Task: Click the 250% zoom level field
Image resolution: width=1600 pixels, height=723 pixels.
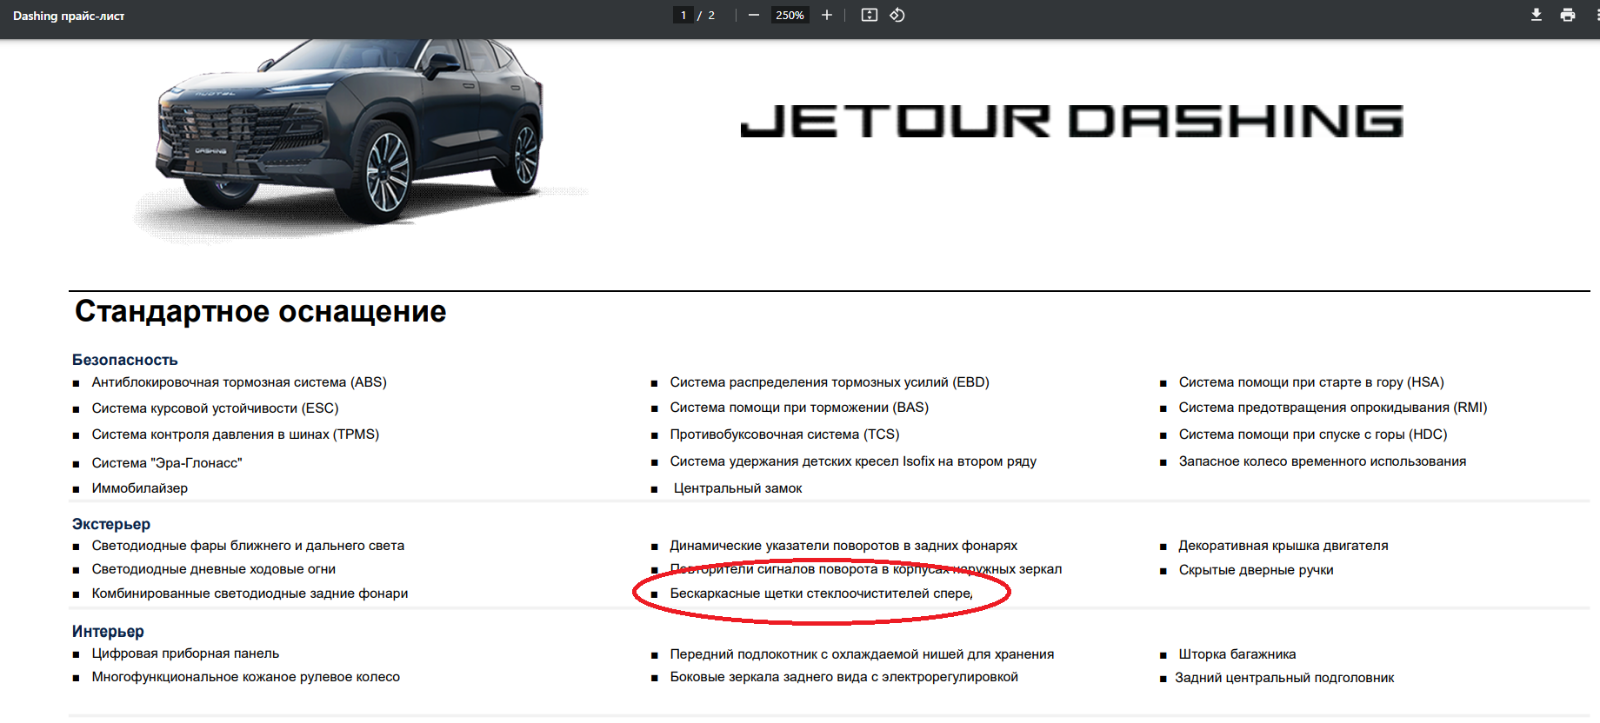Action: [790, 15]
